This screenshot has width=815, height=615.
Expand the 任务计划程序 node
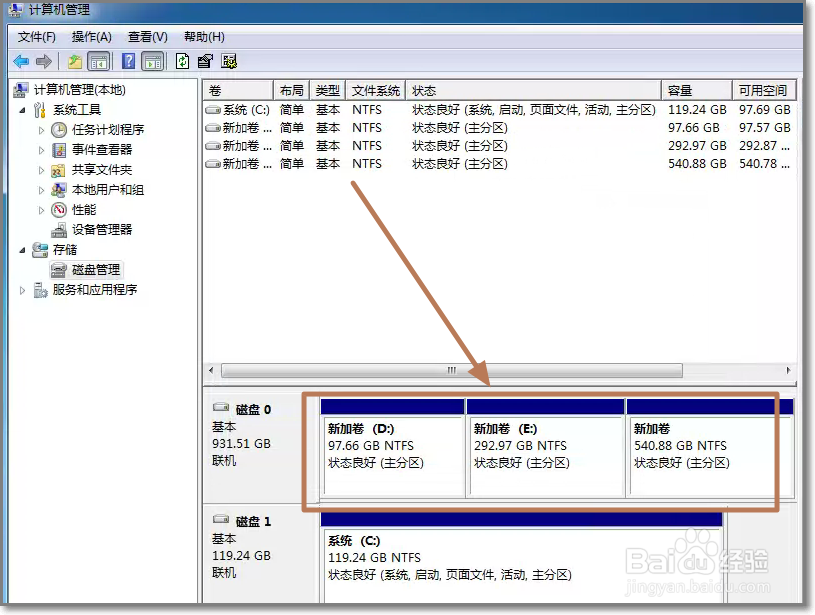(x=41, y=130)
